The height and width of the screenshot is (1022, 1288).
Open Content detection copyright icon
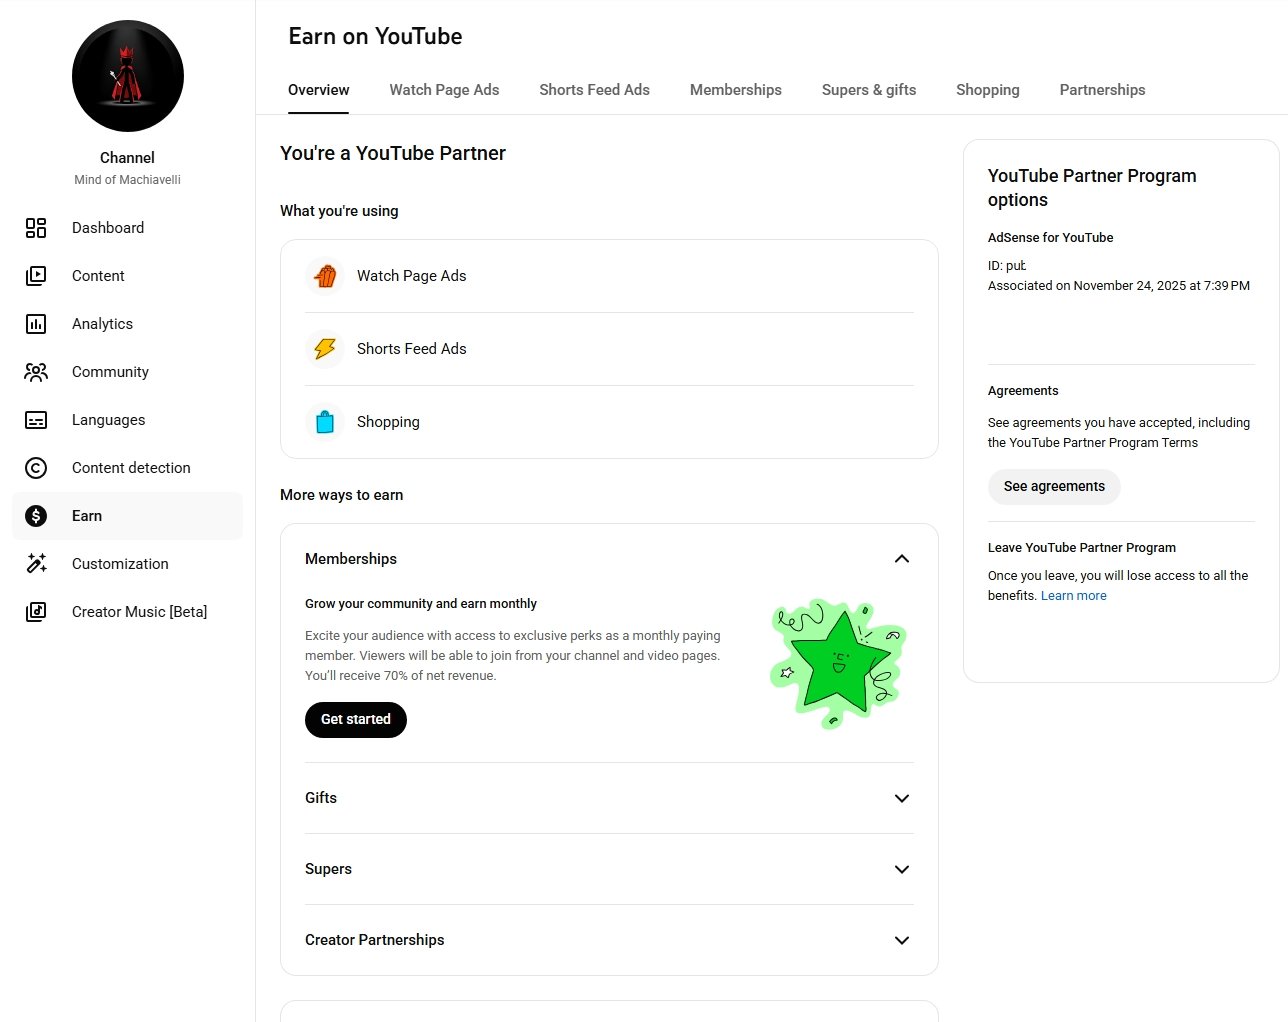[x=36, y=468]
